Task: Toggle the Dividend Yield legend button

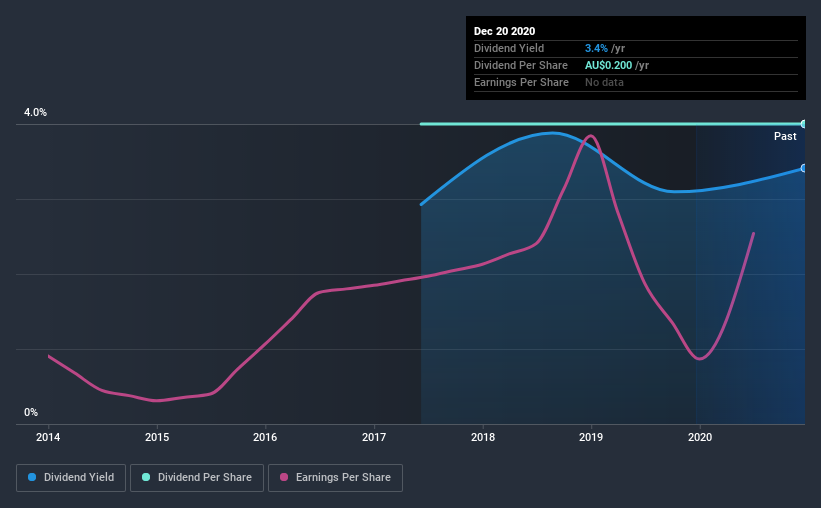Action: coord(71,478)
